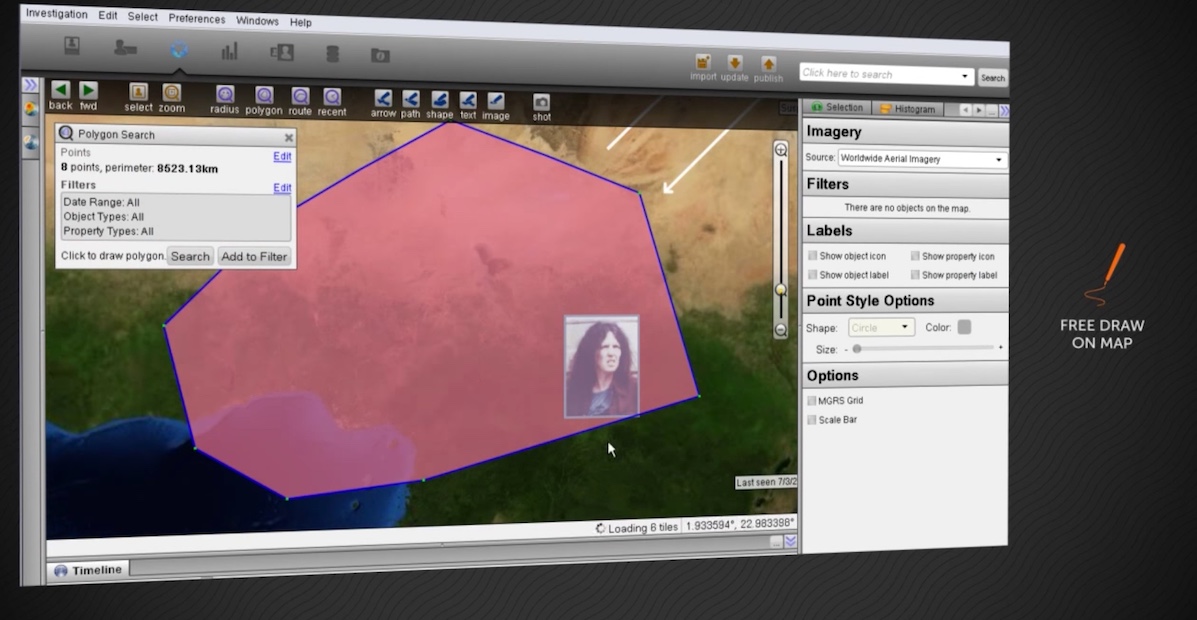The image size is (1197, 620).
Task: Choose the polygon search tool
Action: (x=264, y=96)
